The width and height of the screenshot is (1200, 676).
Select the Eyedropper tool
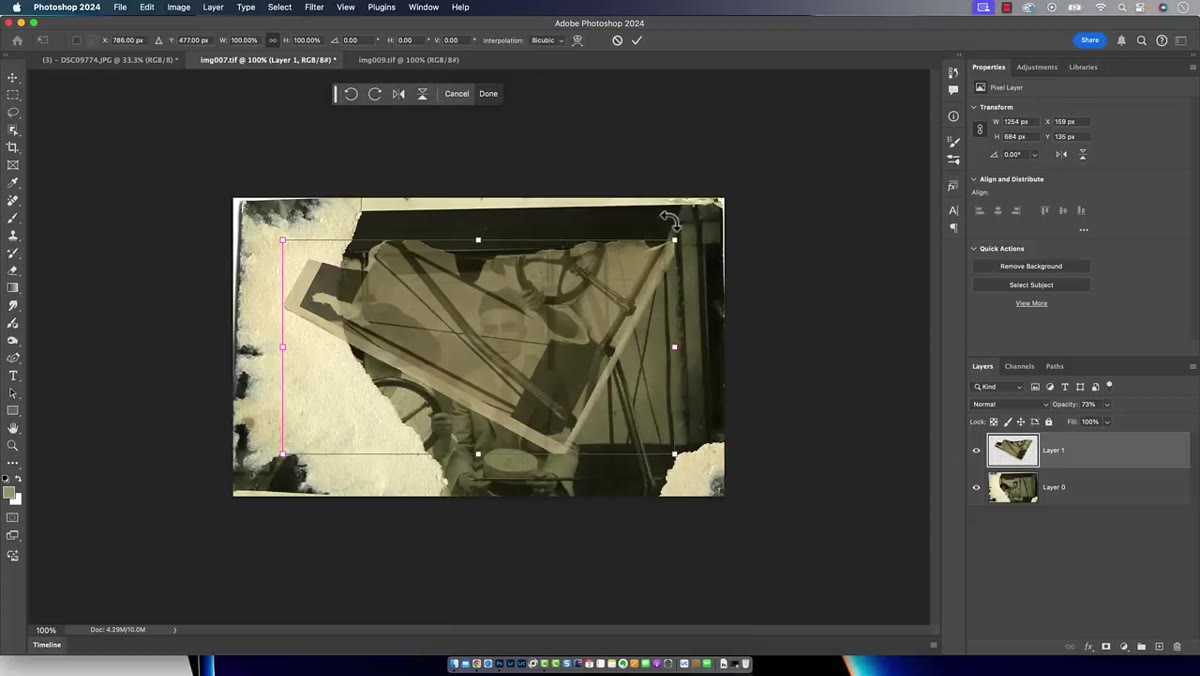tap(13, 183)
